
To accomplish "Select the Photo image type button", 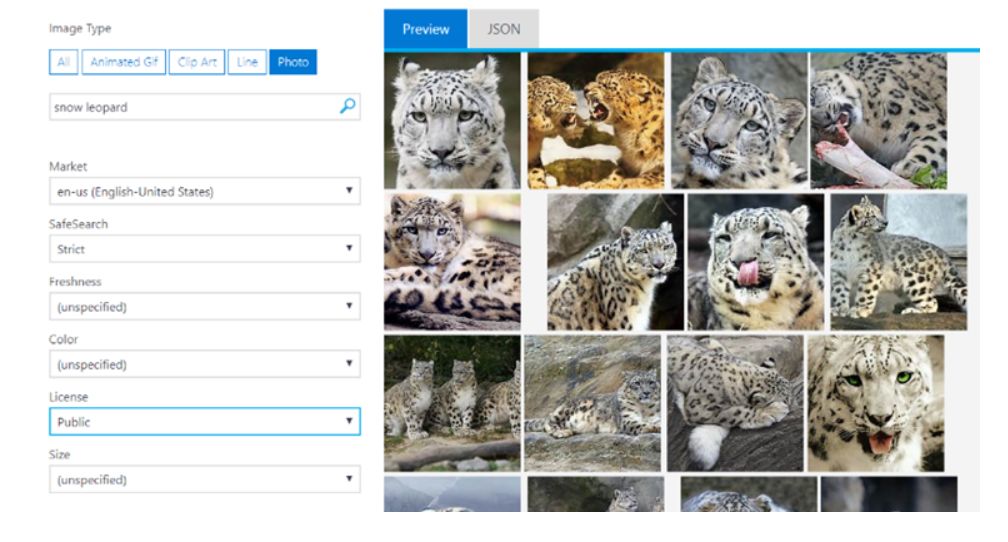I will coord(293,62).
